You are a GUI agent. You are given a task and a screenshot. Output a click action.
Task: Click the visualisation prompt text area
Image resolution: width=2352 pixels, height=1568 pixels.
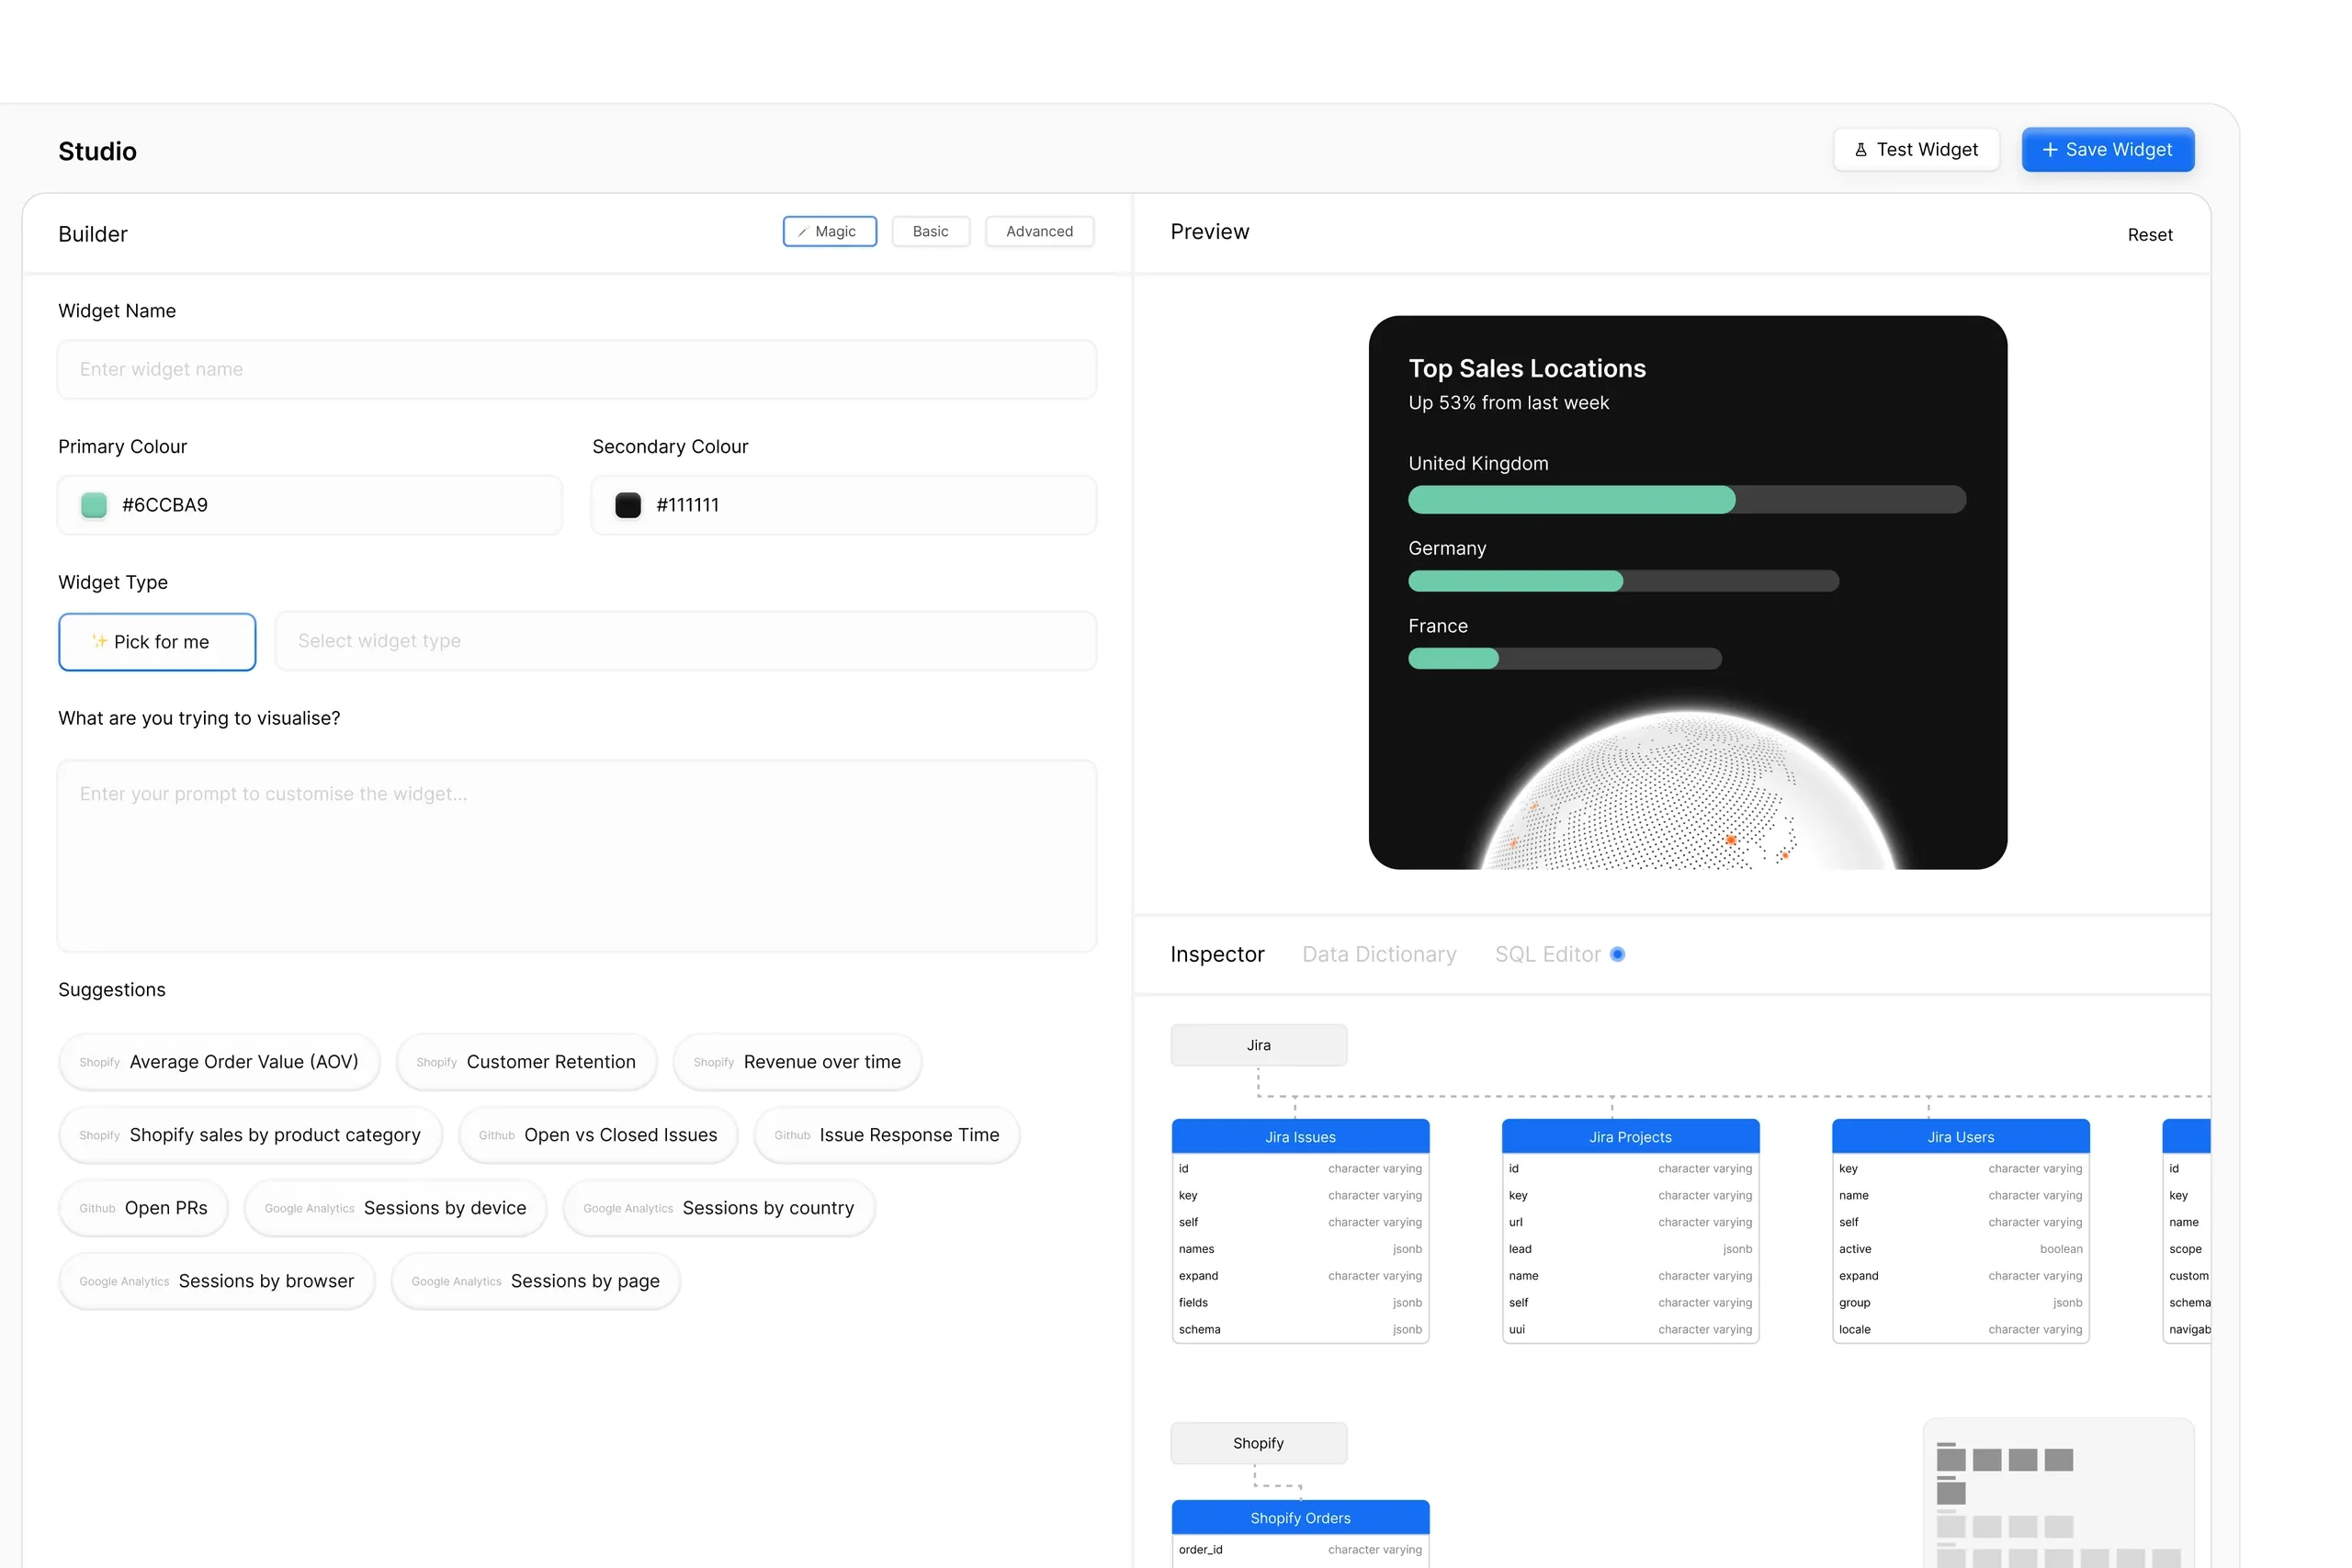point(577,856)
